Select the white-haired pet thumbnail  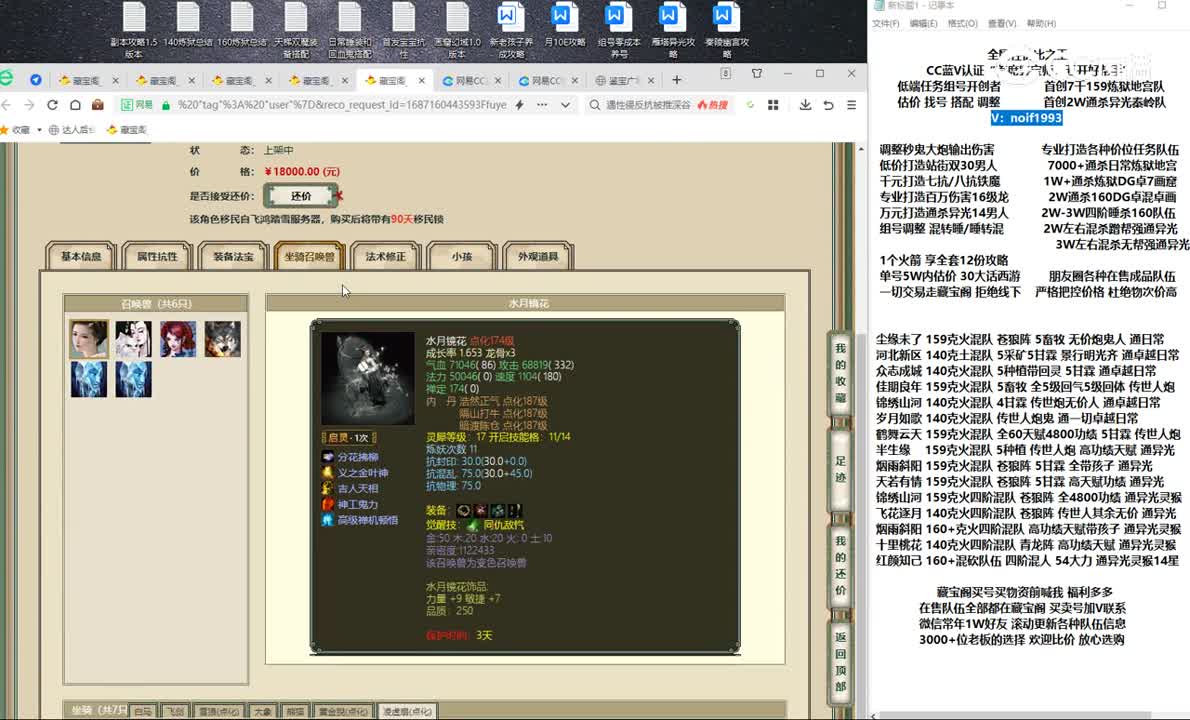point(134,338)
